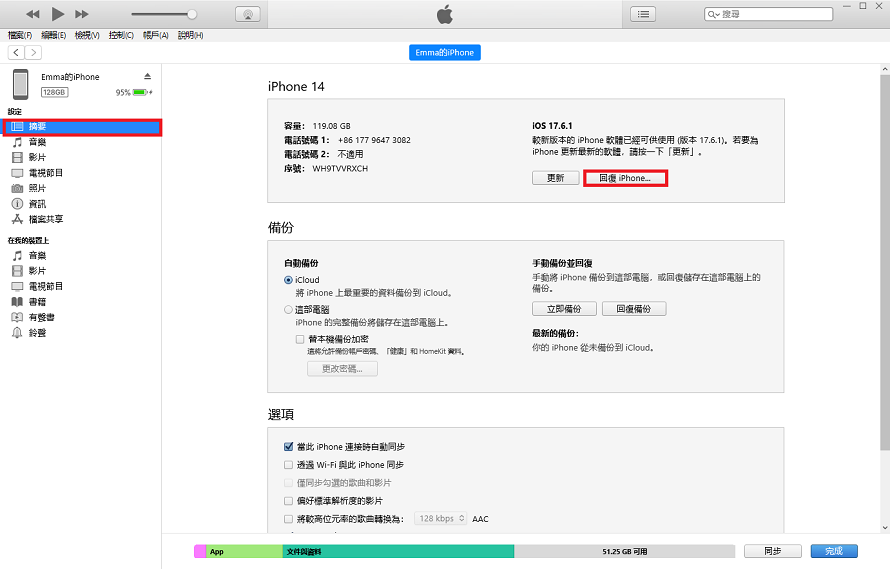The width and height of the screenshot is (890, 569).
Task: Click the play button
Action: point(57,14)
